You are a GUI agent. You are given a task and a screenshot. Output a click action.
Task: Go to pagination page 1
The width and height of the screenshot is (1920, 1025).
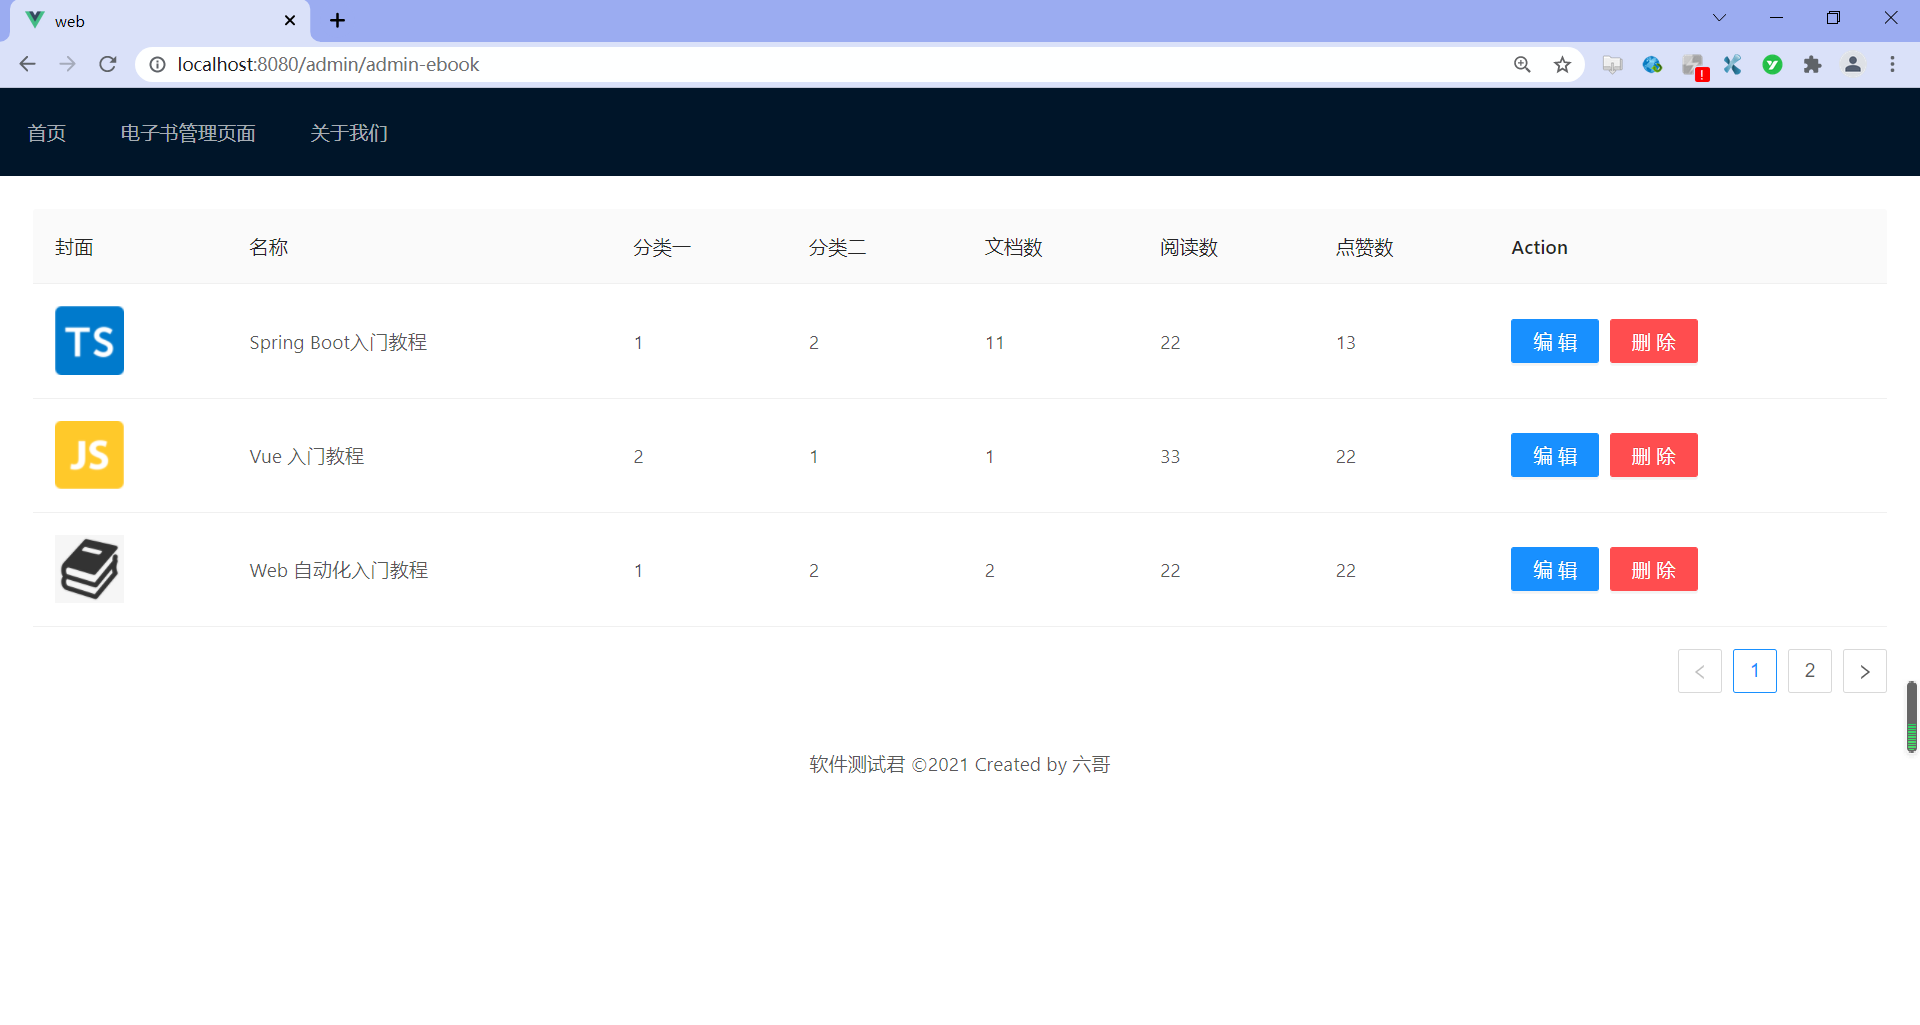(x=1754, y=671)
